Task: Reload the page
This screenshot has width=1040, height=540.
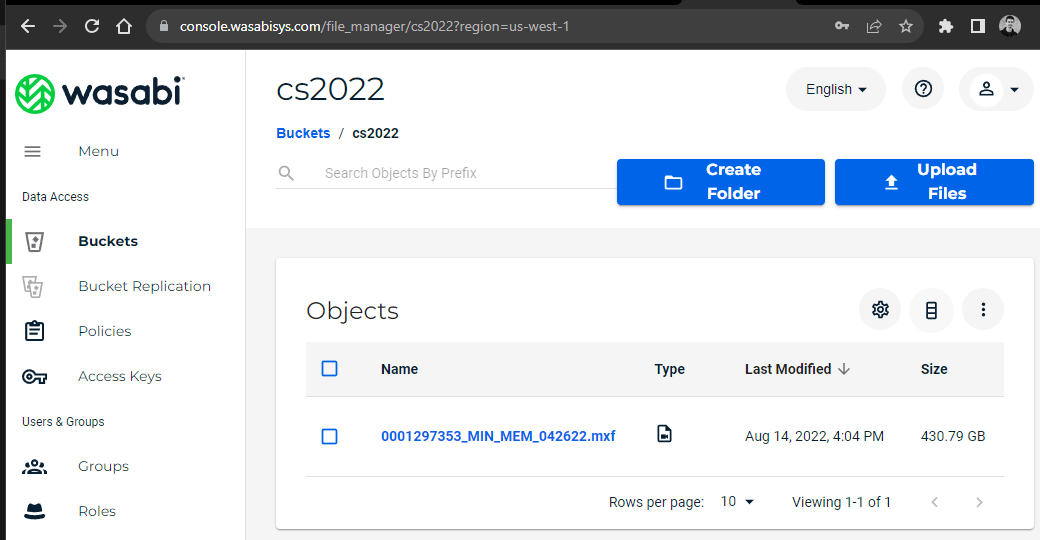Action: [92, 27]
